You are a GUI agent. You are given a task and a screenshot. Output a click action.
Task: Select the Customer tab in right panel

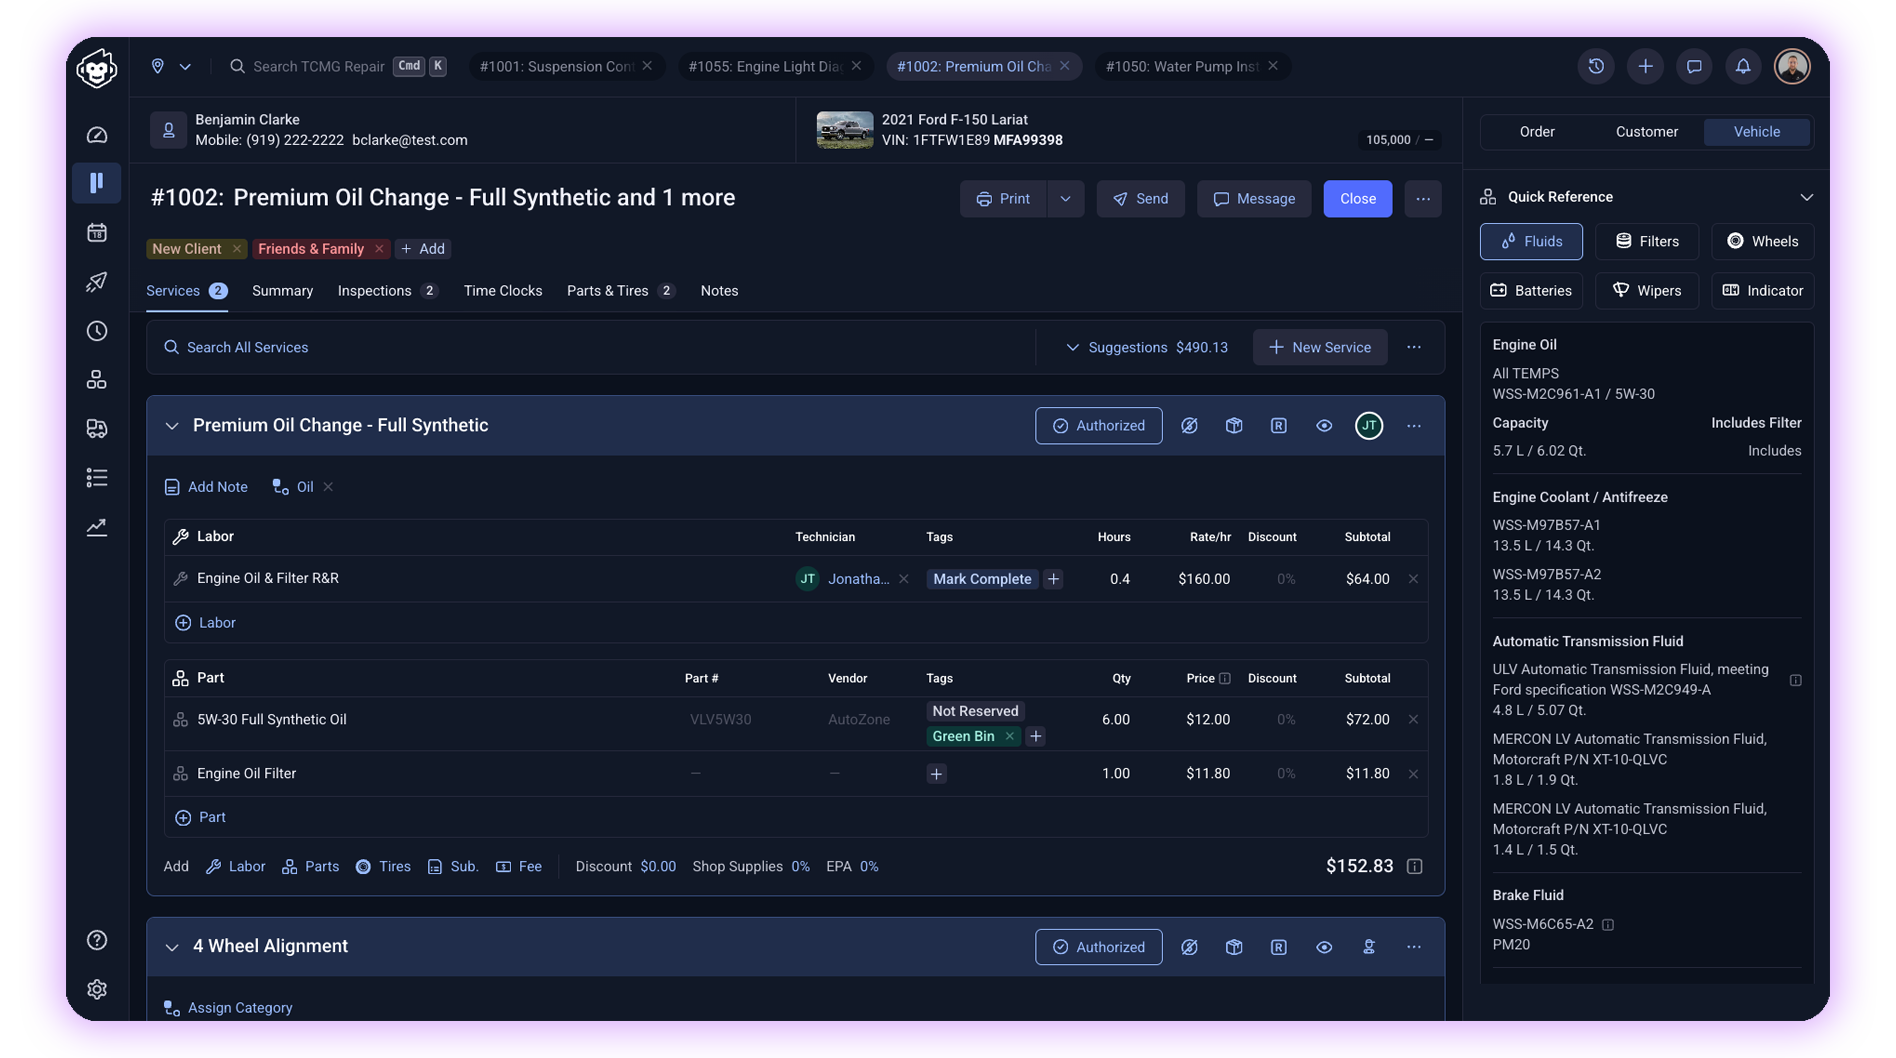[x=1646, y=132]
